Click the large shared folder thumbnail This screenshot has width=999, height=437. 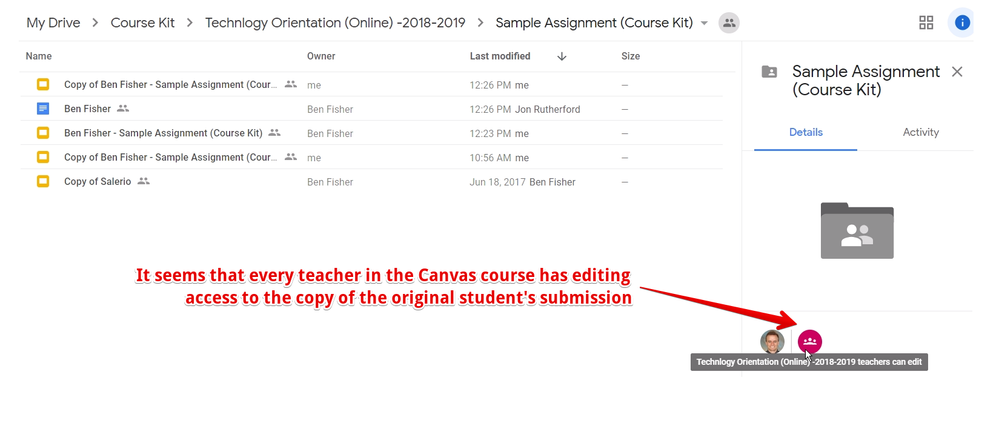pyautogui.click(x=856, y=231)
